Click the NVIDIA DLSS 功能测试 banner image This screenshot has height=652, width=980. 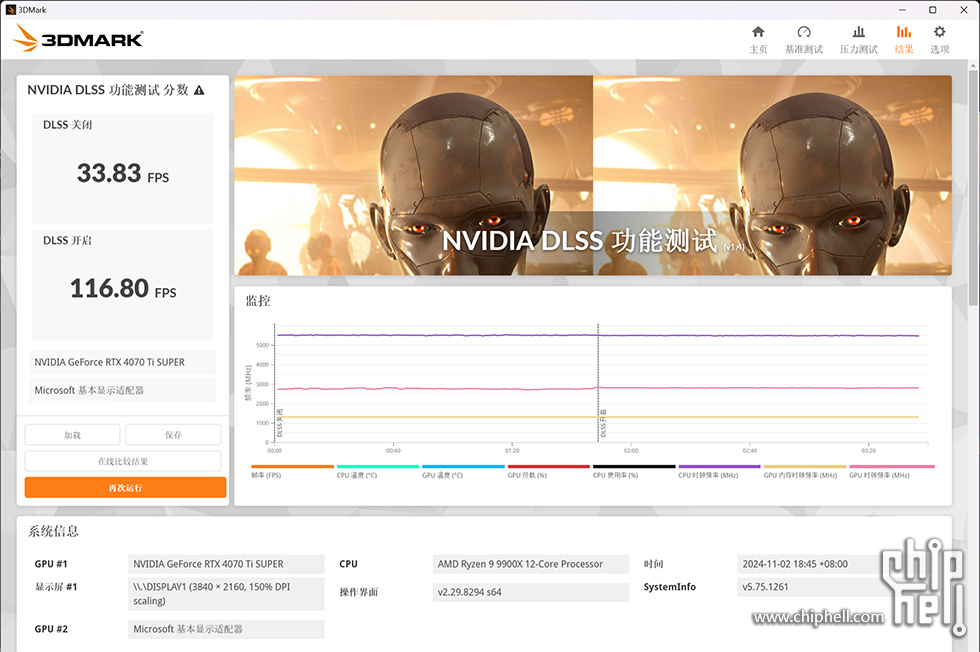592,176
